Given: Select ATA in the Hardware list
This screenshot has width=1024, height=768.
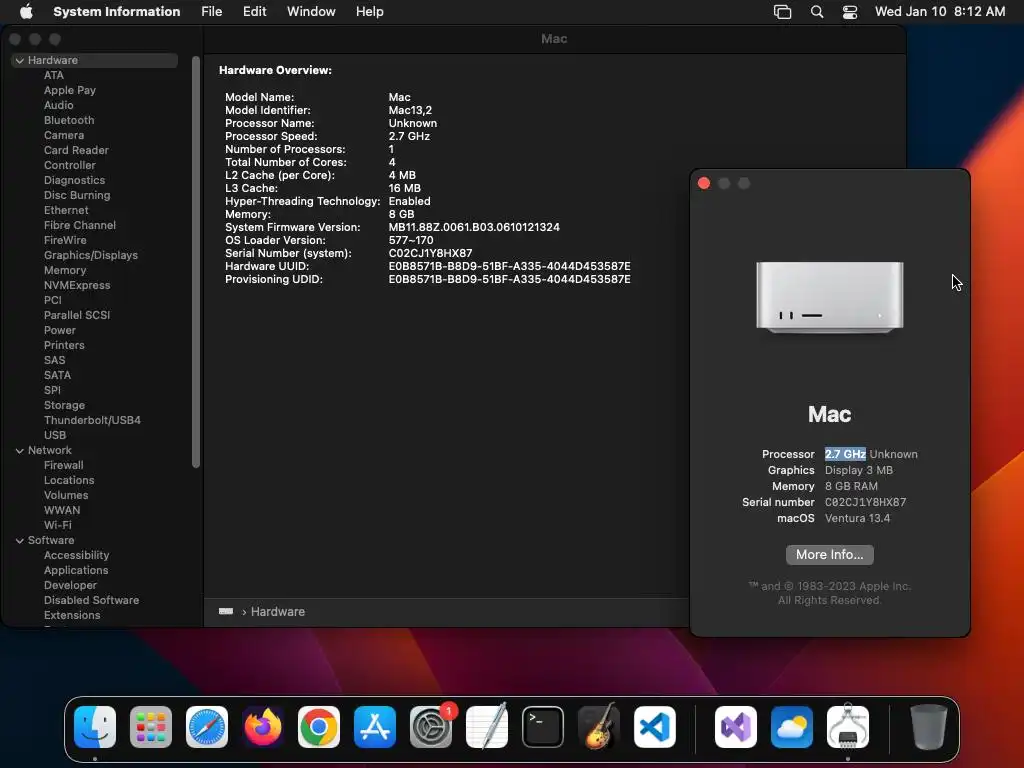Looking at the screenshot, I should tap(54, 75).
